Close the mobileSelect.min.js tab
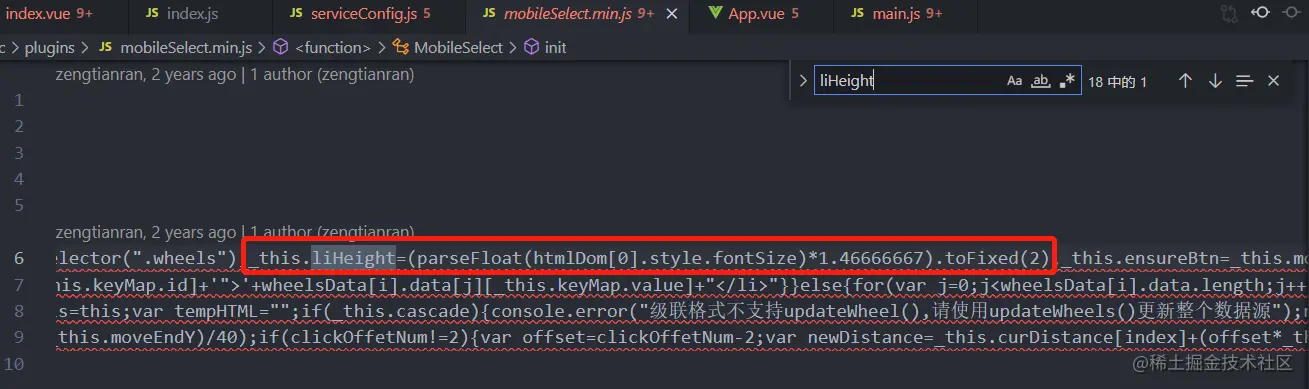Viewport: 1309px width, 389px height. [x=671, y=14]
